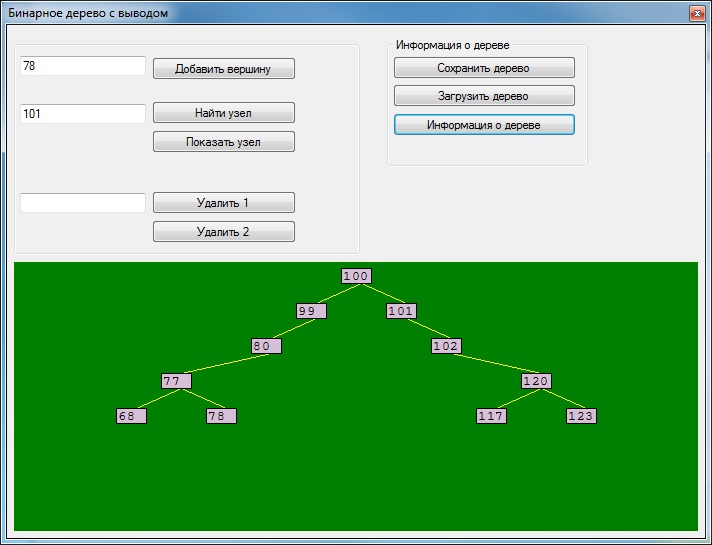Viewport: 712px width, 545px height.
Task: Click the 'Добавить вершину' button
Action: tap(223, 69)
